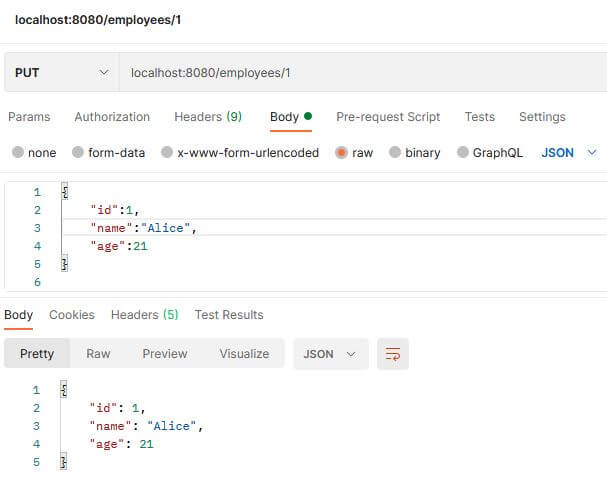Click the wrap lines icon in response toolbar

[393, 354]
